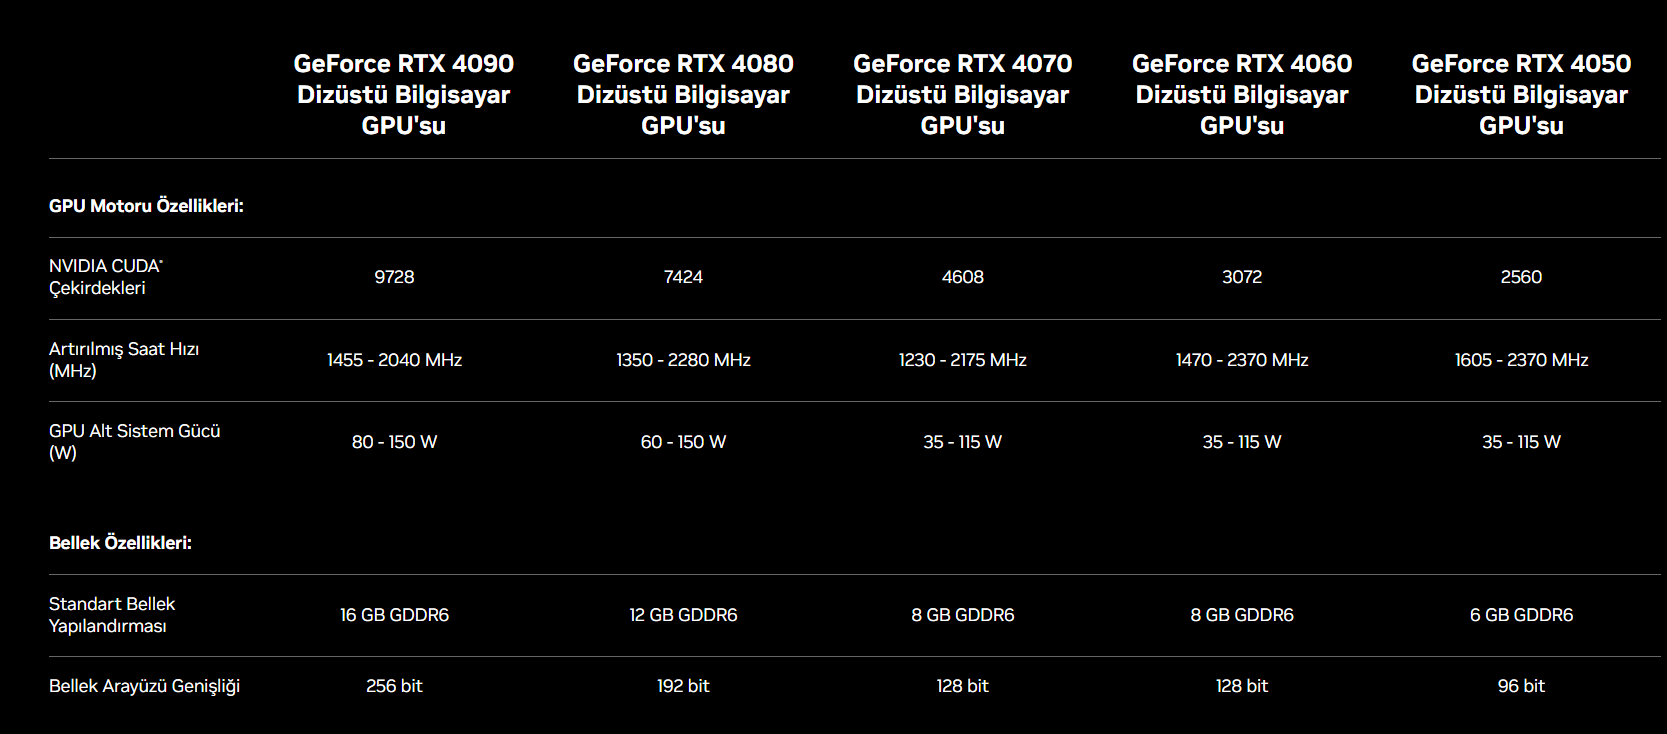
Task: Click the GPU Motoru Özellikleri section heading
Action: pos(146,206)
